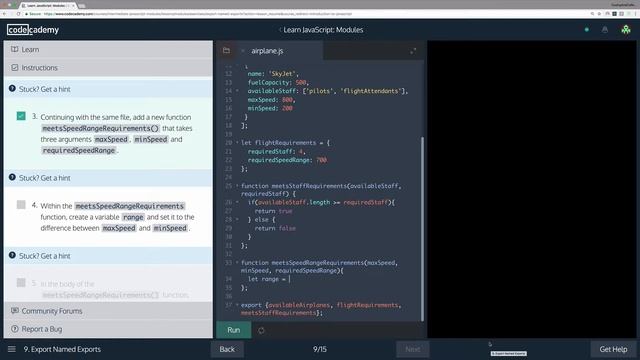640x360 pixels.
Task: Open Community Forums link
Action: point(52,311)
